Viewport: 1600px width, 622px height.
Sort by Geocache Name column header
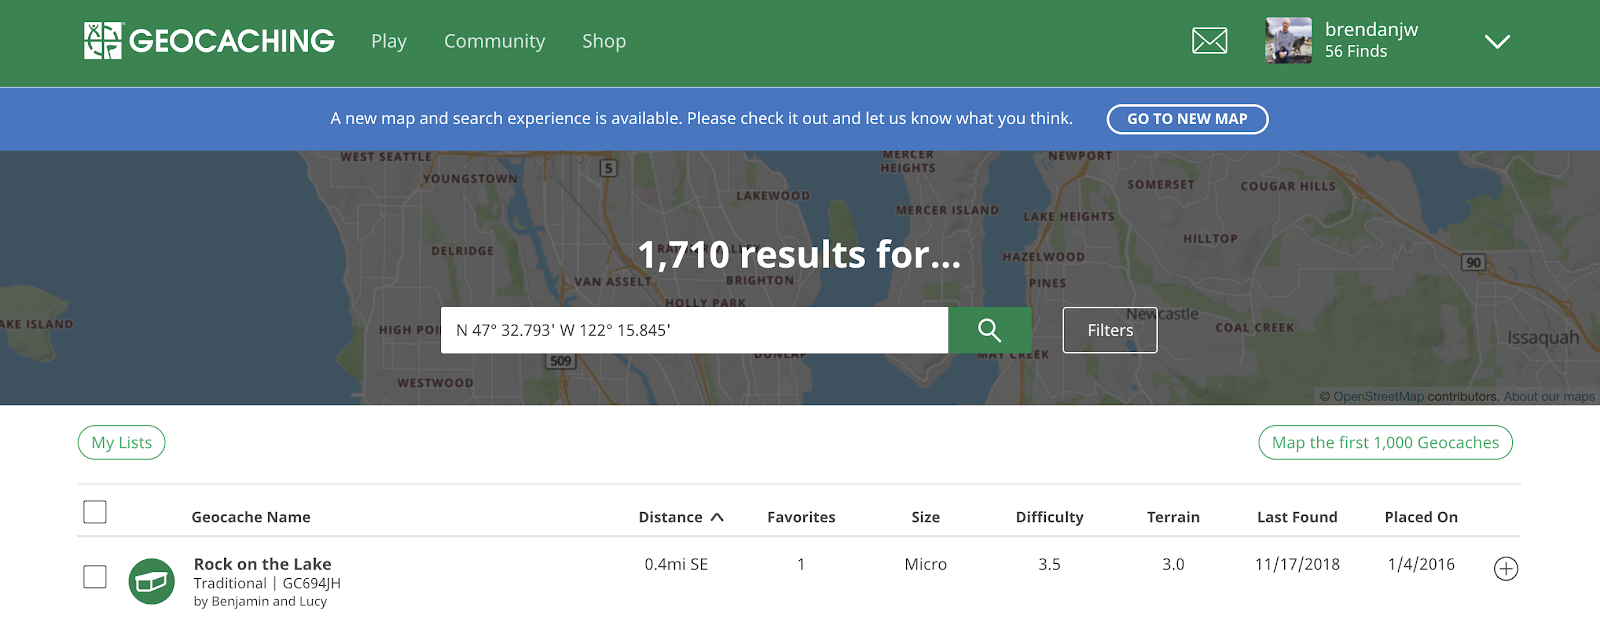251,517
